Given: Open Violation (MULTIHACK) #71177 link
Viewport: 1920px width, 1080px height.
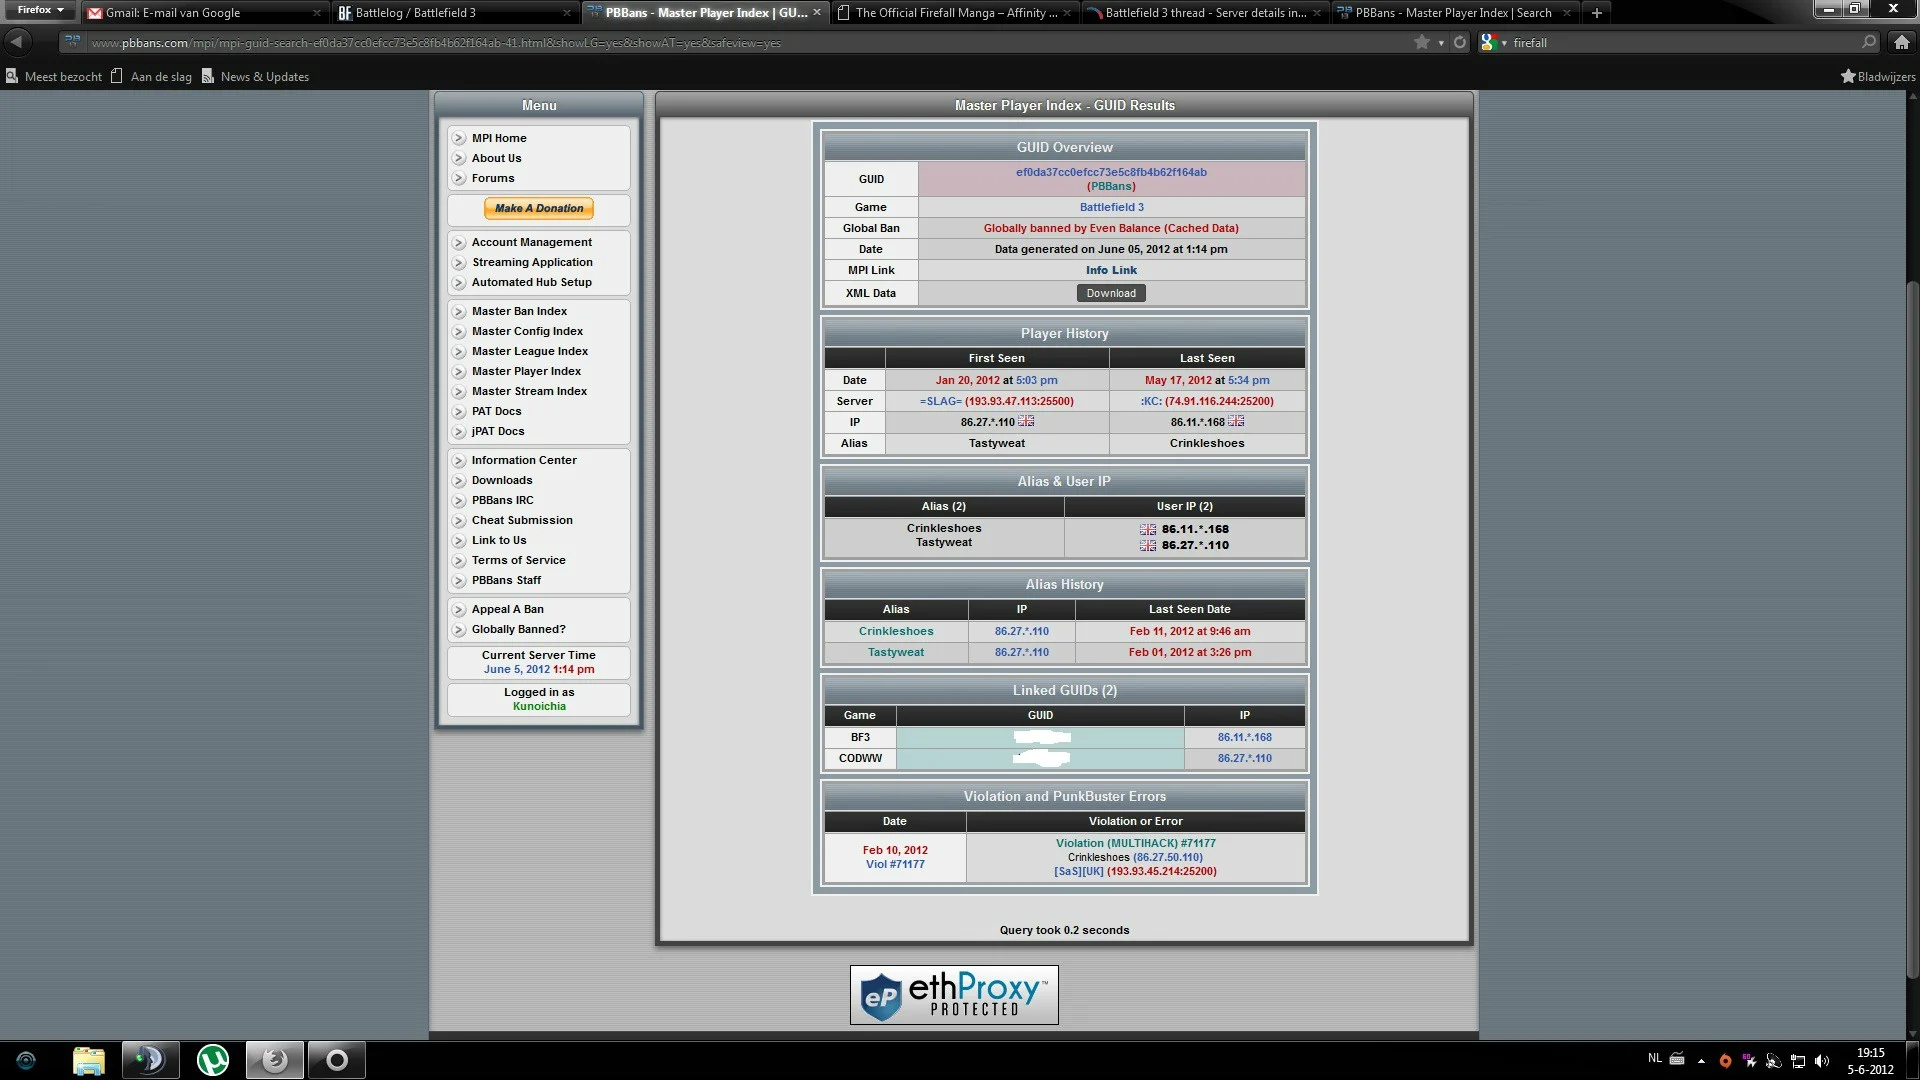Looking at the screenshot, I should 1135,843.
